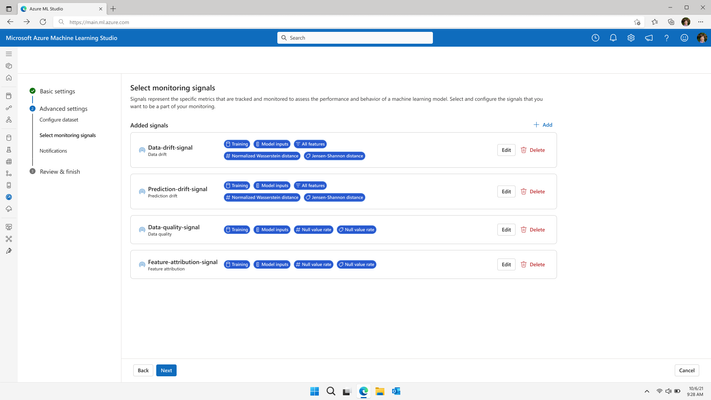
Task: Open a new browser tab
Action: pyautogui.click(x=113, y=9)
